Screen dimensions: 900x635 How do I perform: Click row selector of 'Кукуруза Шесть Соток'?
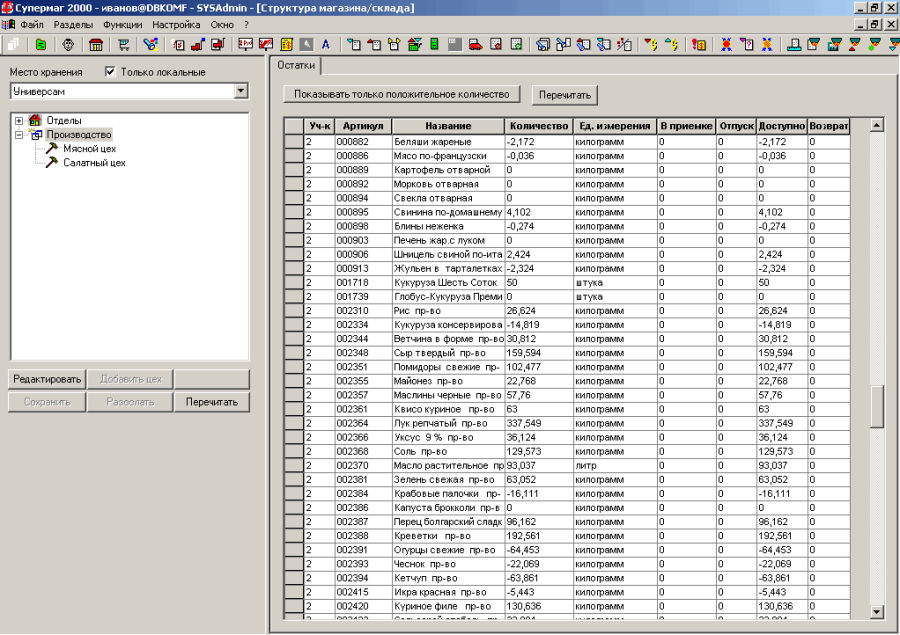coord(294,283)
